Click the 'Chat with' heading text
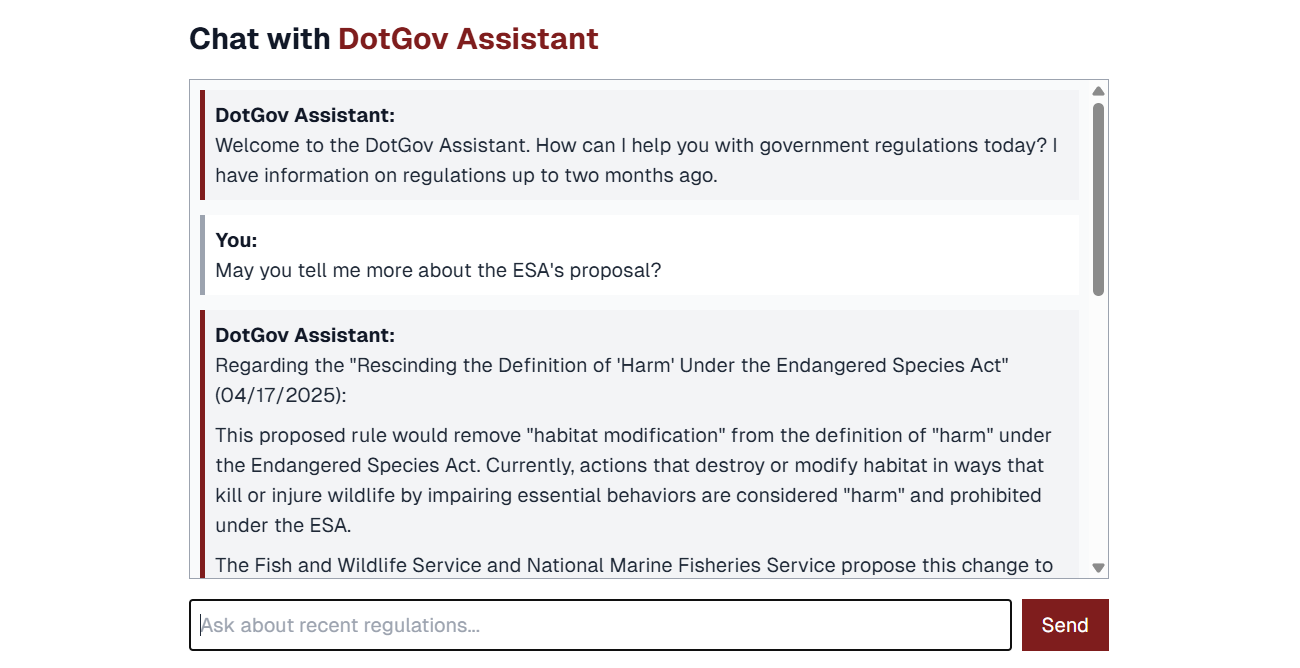 coord(259,39)
